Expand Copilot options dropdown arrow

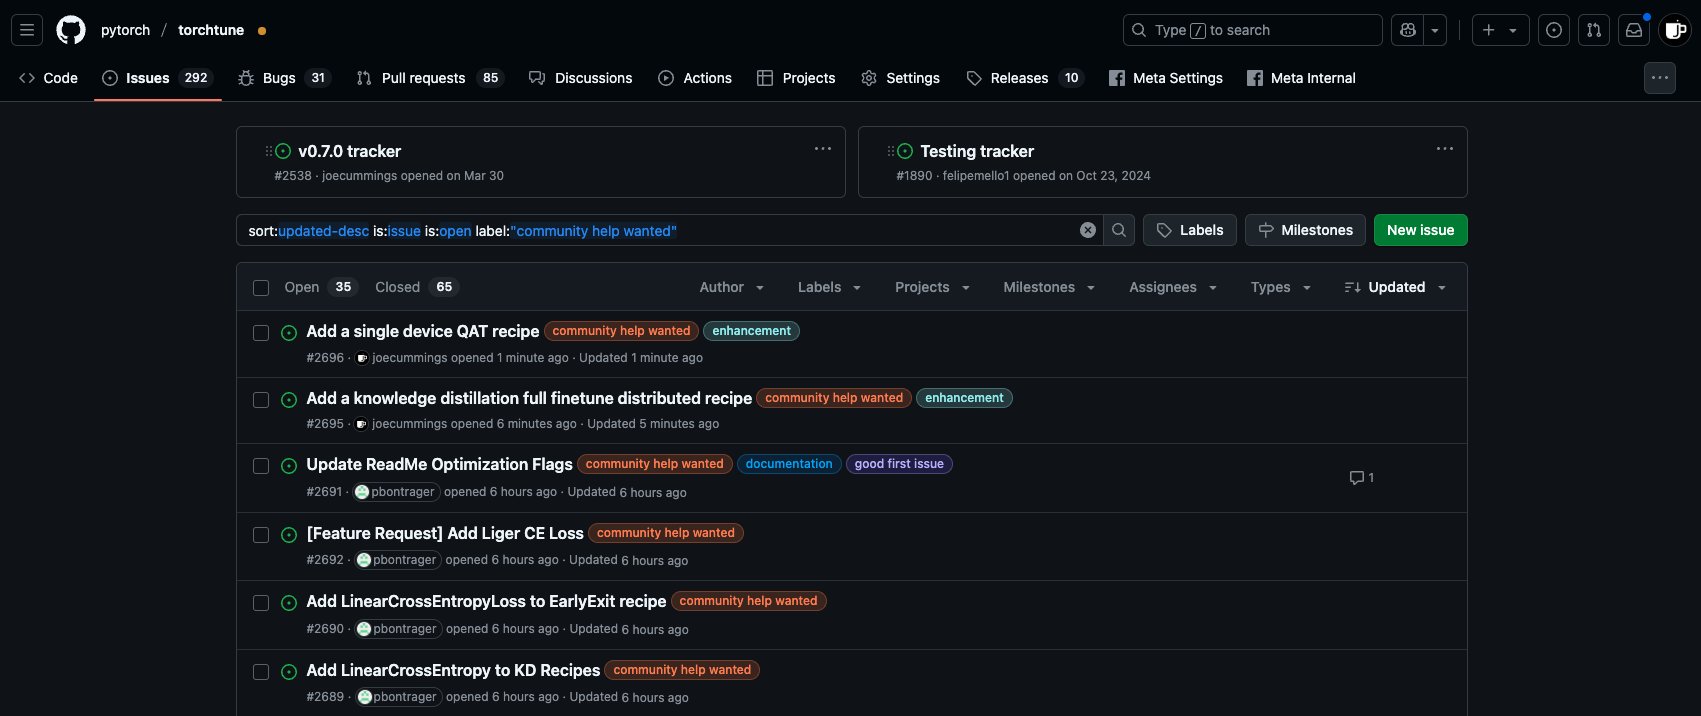(1435, 30)
